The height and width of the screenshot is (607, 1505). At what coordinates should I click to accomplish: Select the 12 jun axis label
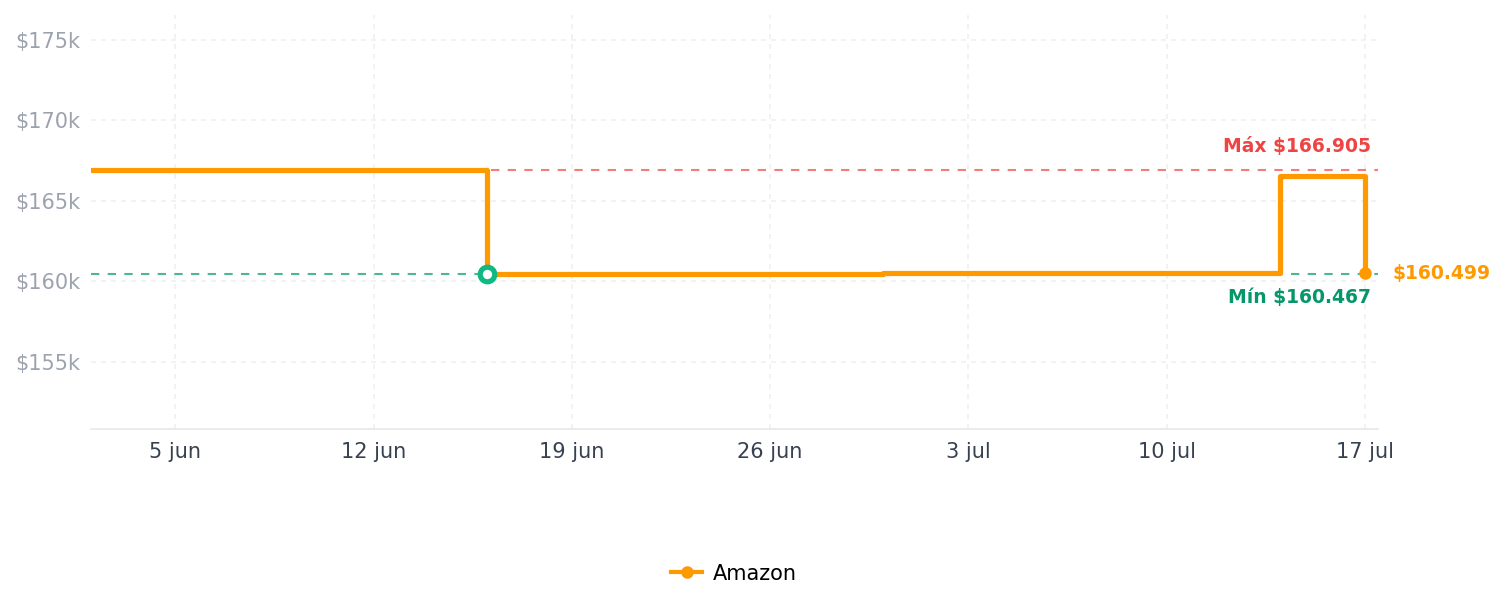pyautogui.click(x=374, y=451)
